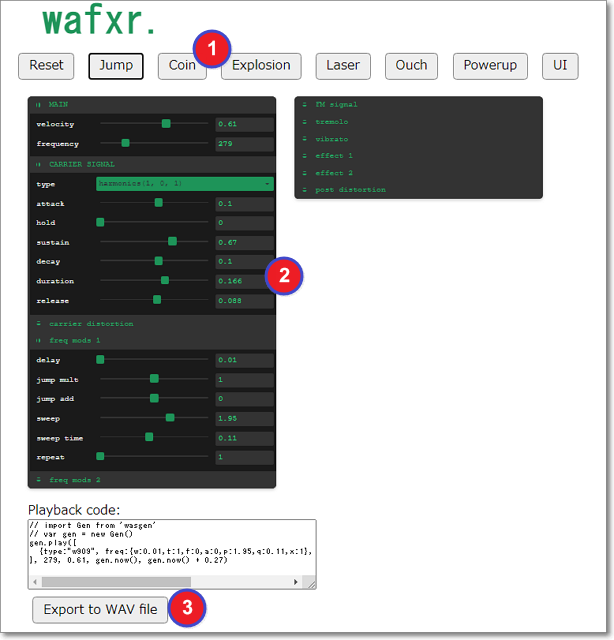Select the Ouch sound preset
The image size is (614, 640).
[411, 66]
